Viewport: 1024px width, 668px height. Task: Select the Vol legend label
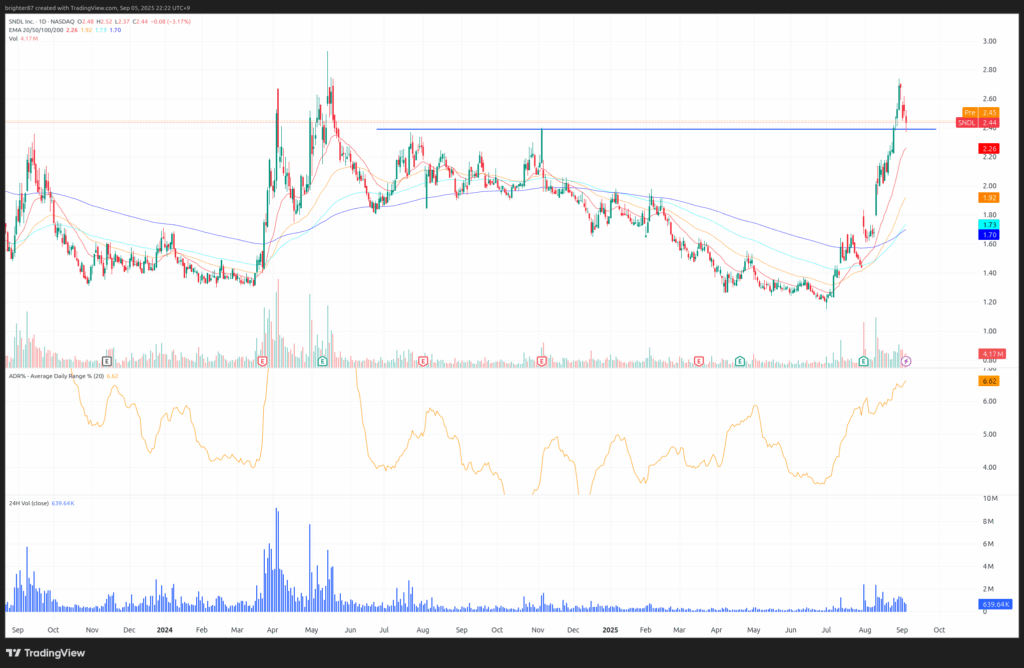point(13,39)
